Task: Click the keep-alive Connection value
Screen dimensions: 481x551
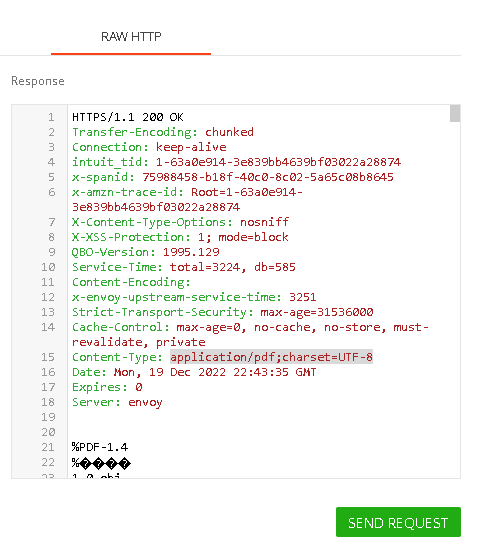Action: click(191, 147)
